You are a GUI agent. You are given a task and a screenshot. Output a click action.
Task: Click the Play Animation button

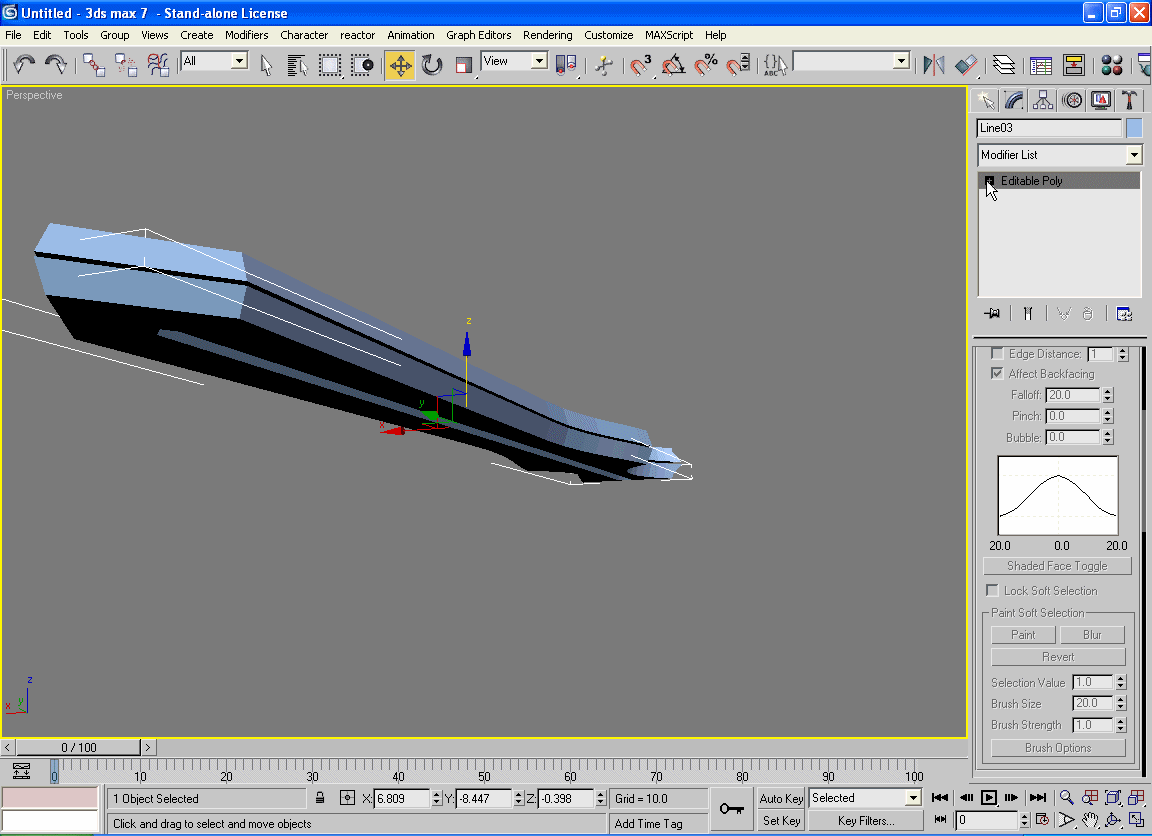(989, 797)
